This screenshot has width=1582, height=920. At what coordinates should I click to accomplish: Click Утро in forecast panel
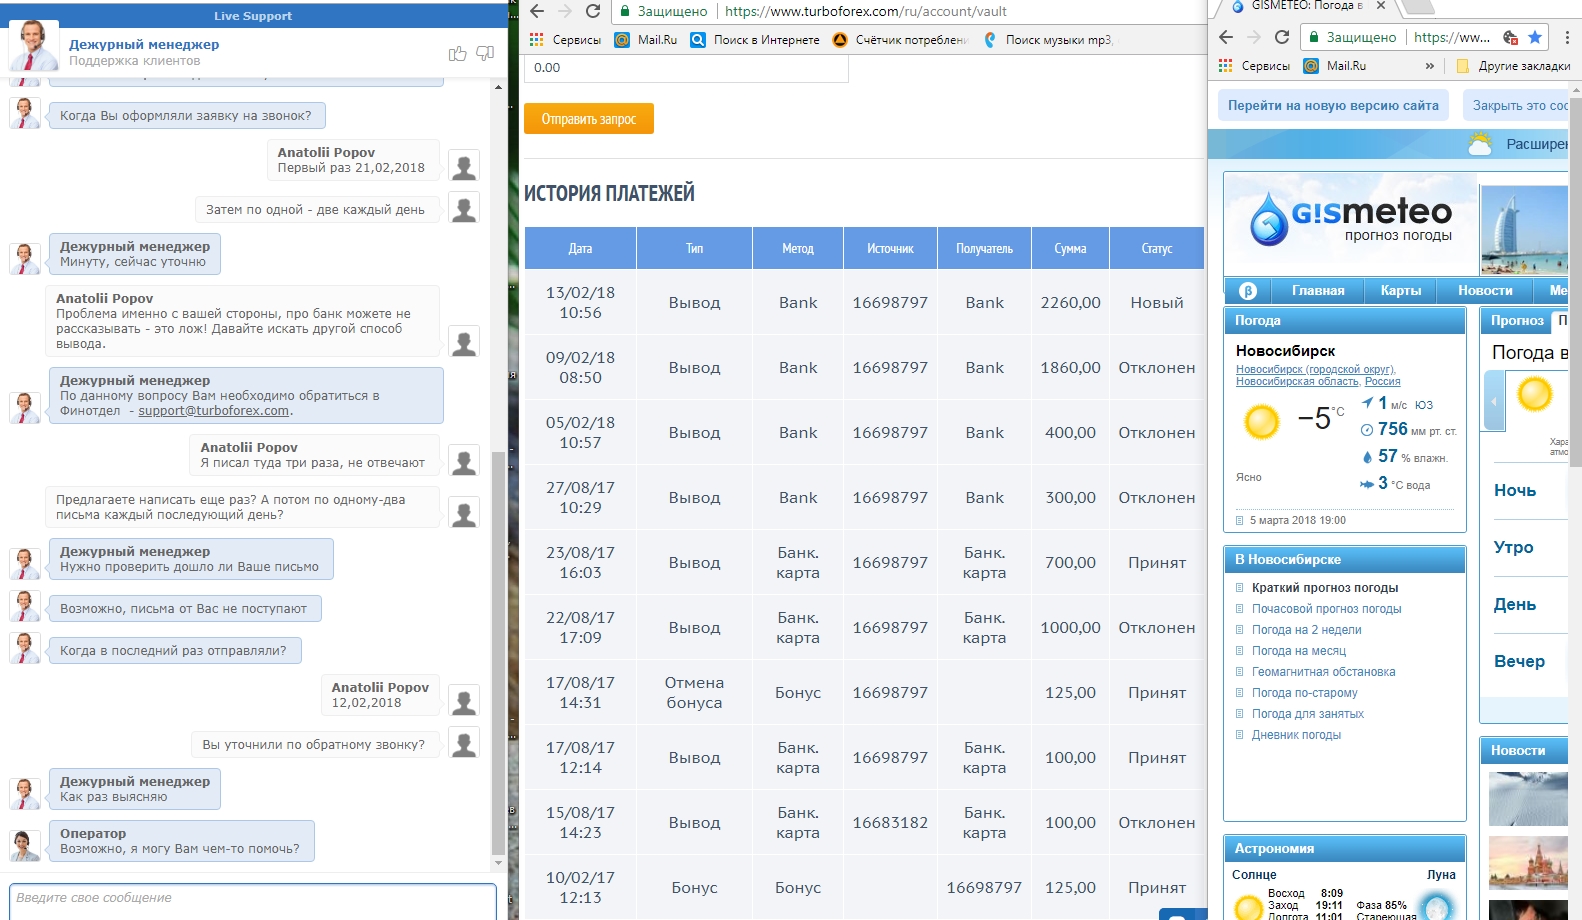point(1513,548)
